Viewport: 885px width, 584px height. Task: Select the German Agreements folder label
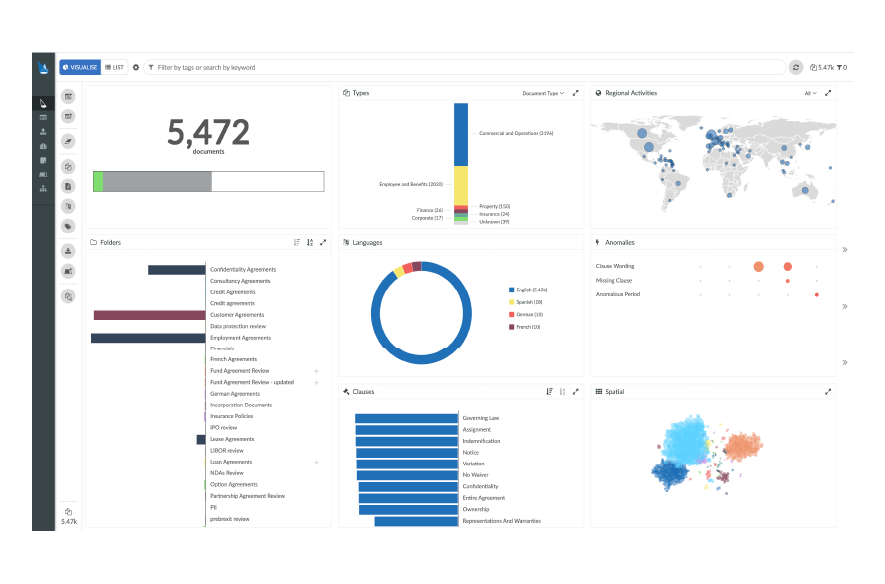pos(235,394)
